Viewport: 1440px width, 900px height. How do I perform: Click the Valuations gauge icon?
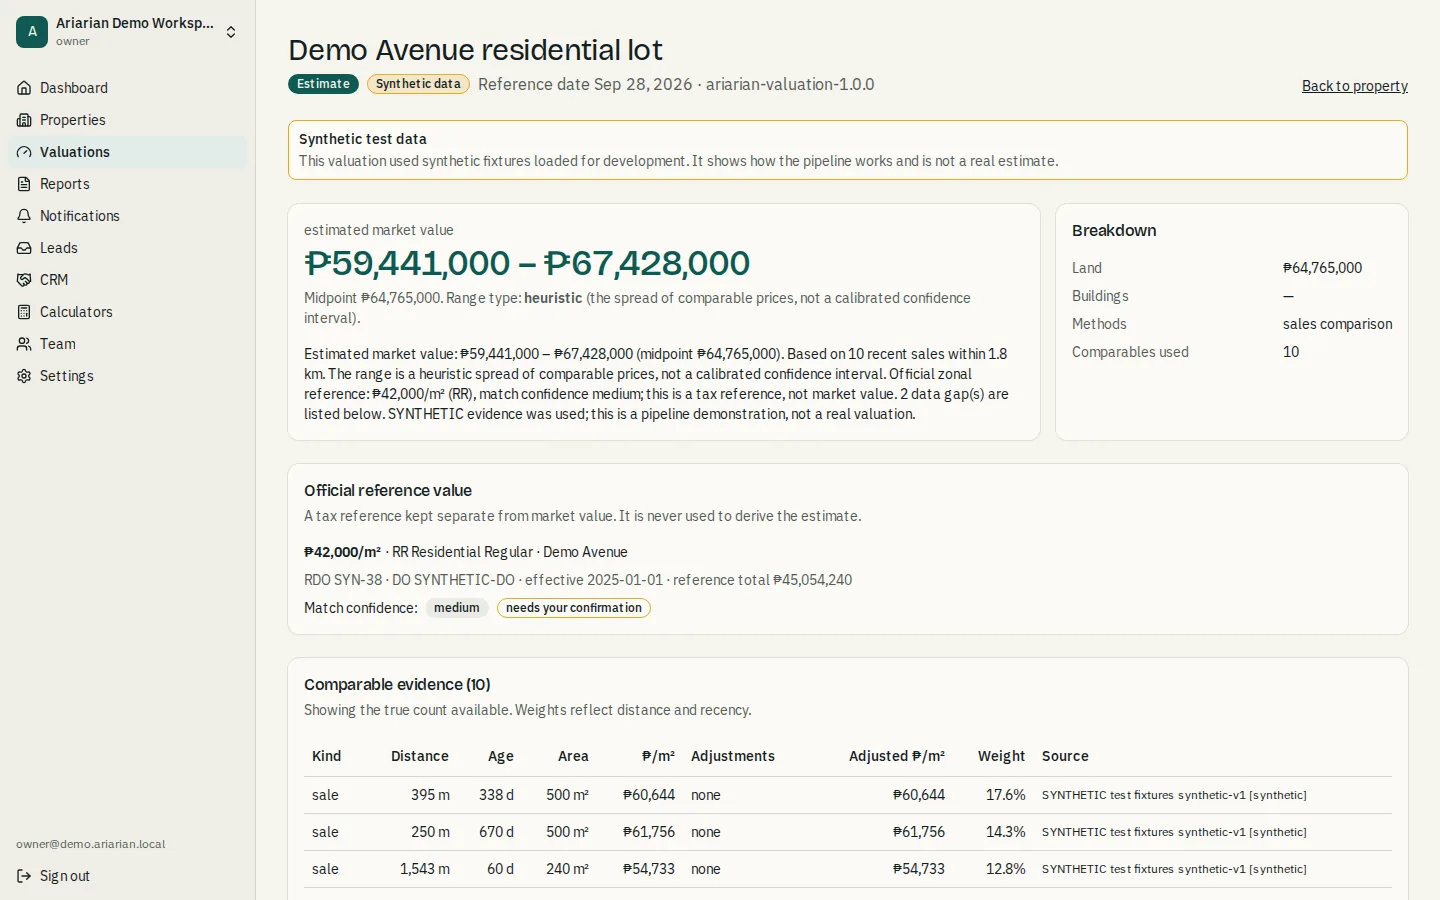pyautogui.click(x=24, y=152)
